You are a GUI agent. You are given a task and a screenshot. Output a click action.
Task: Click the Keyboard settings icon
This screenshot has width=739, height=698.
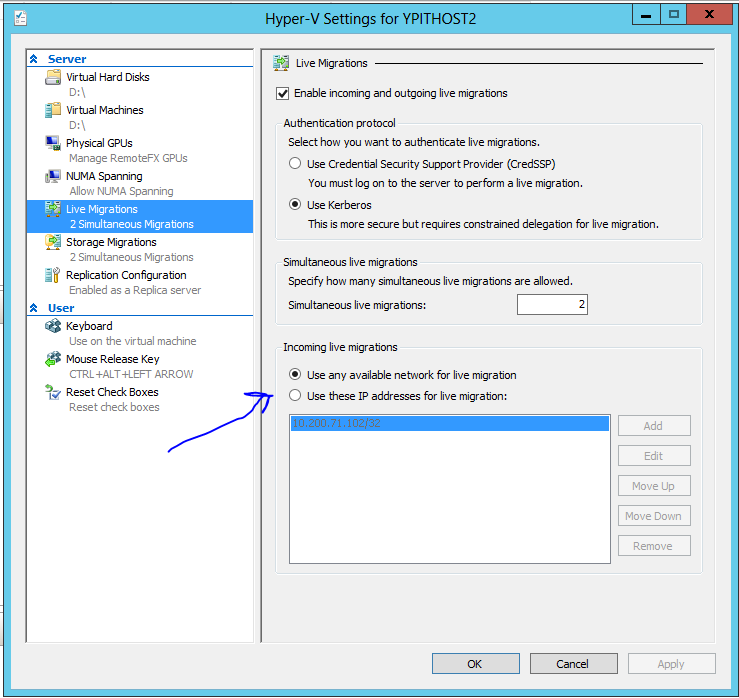pyautogui.click(x=53, y=327)
